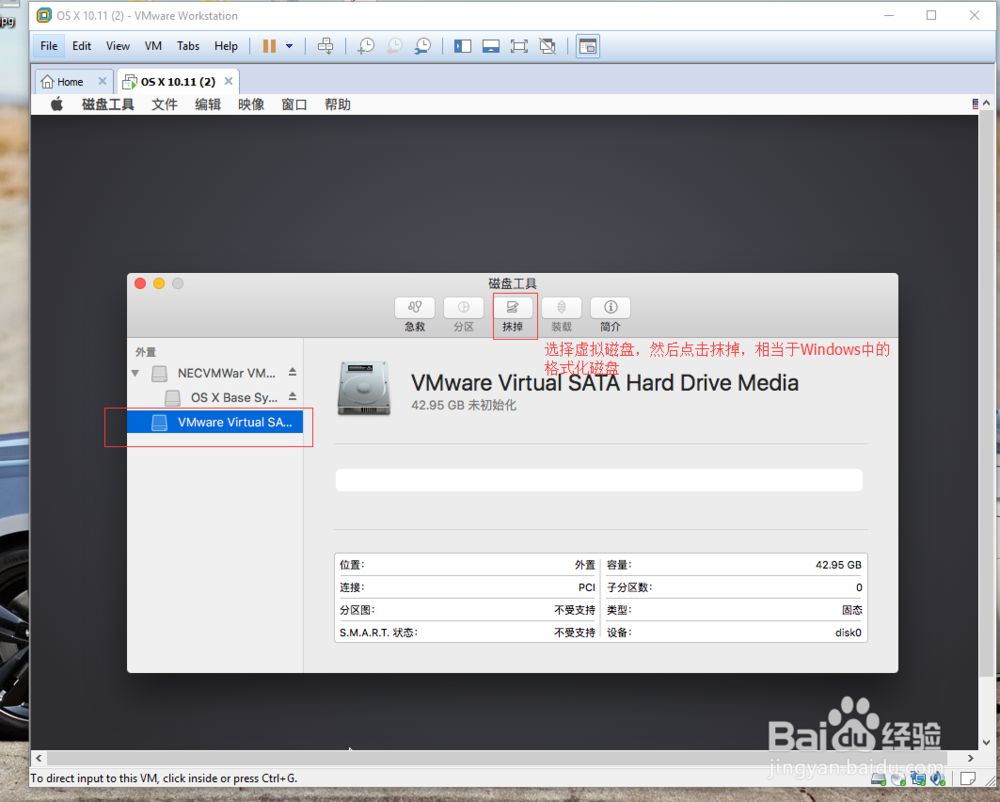Open the message log icon in status bar
This screenshot has height=802, width=1000.
pyautogui.click(x=968, y=778)
